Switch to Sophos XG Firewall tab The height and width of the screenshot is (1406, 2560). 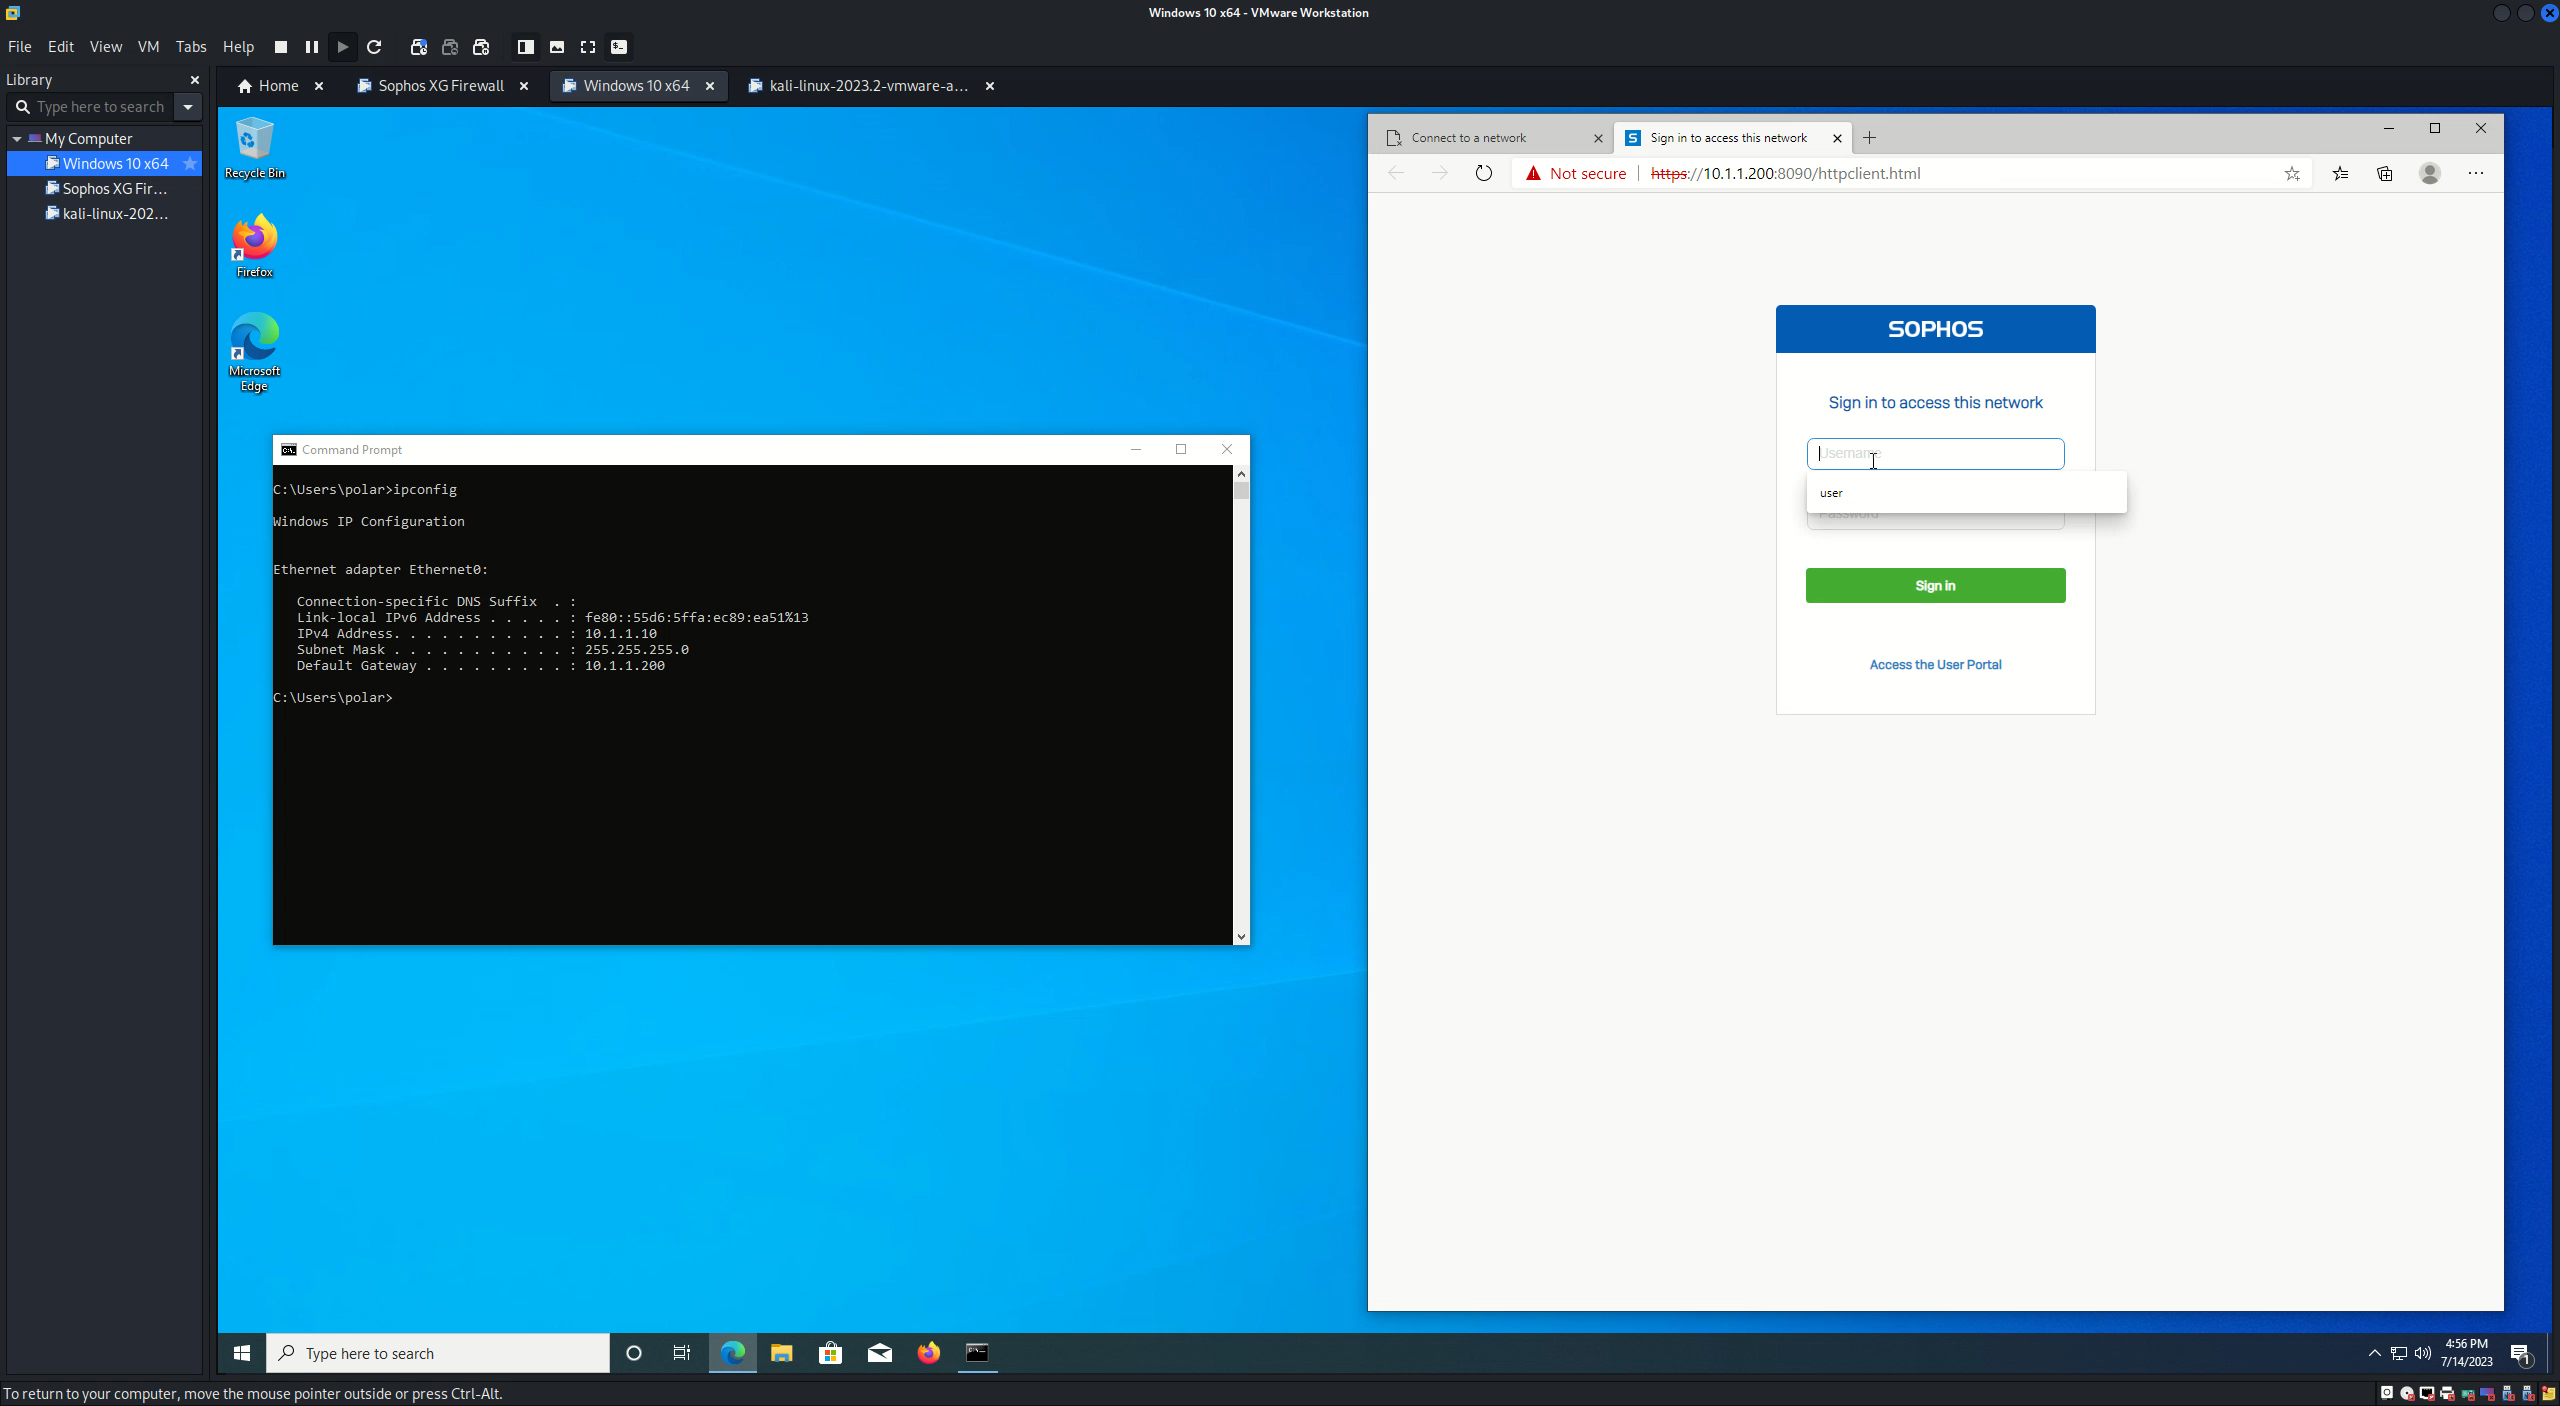click(x=440, y=85)
